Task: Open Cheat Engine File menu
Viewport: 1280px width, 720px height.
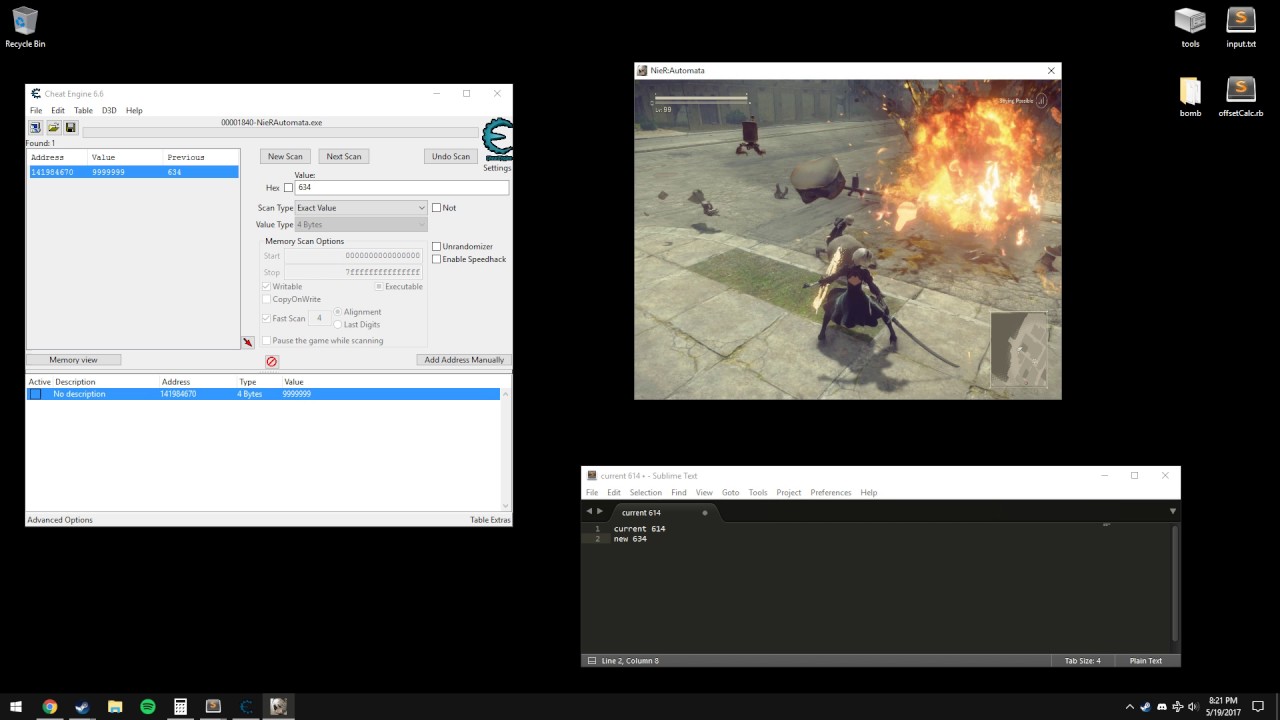Action: [36, 110]
